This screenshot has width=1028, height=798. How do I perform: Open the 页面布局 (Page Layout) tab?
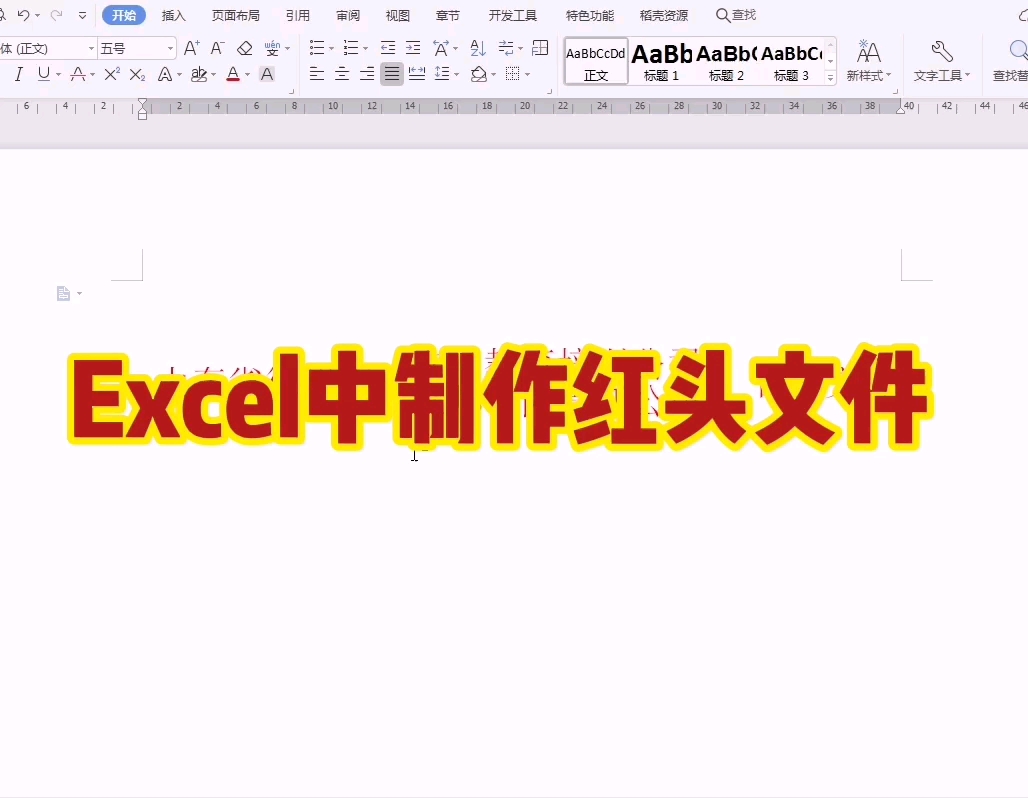pos(237,15)
